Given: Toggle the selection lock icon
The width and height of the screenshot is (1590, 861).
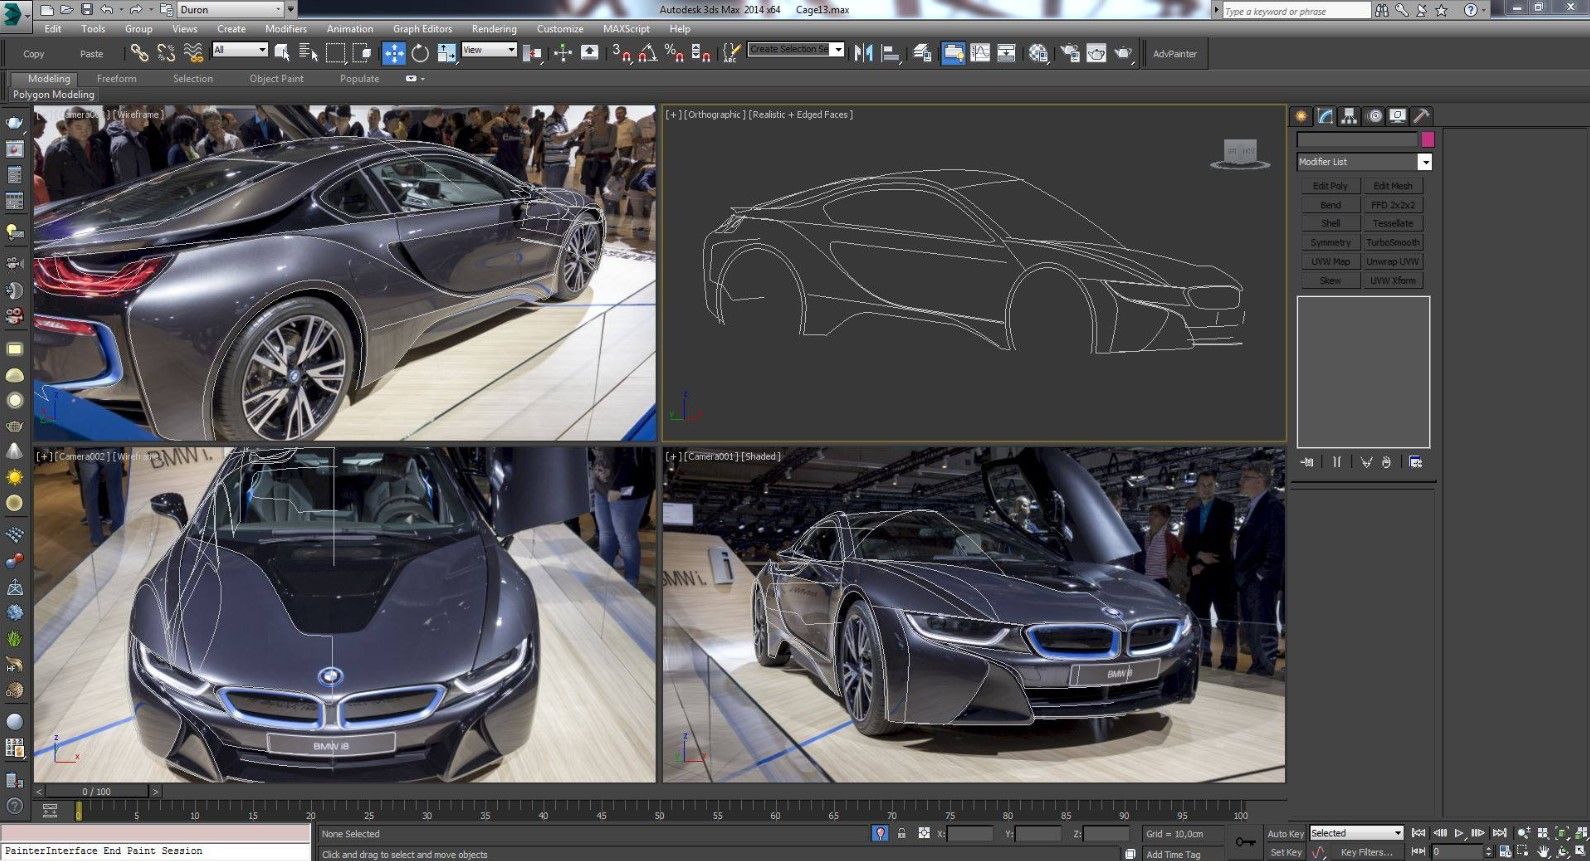Looking at the screenshot, I should point(902,833).
